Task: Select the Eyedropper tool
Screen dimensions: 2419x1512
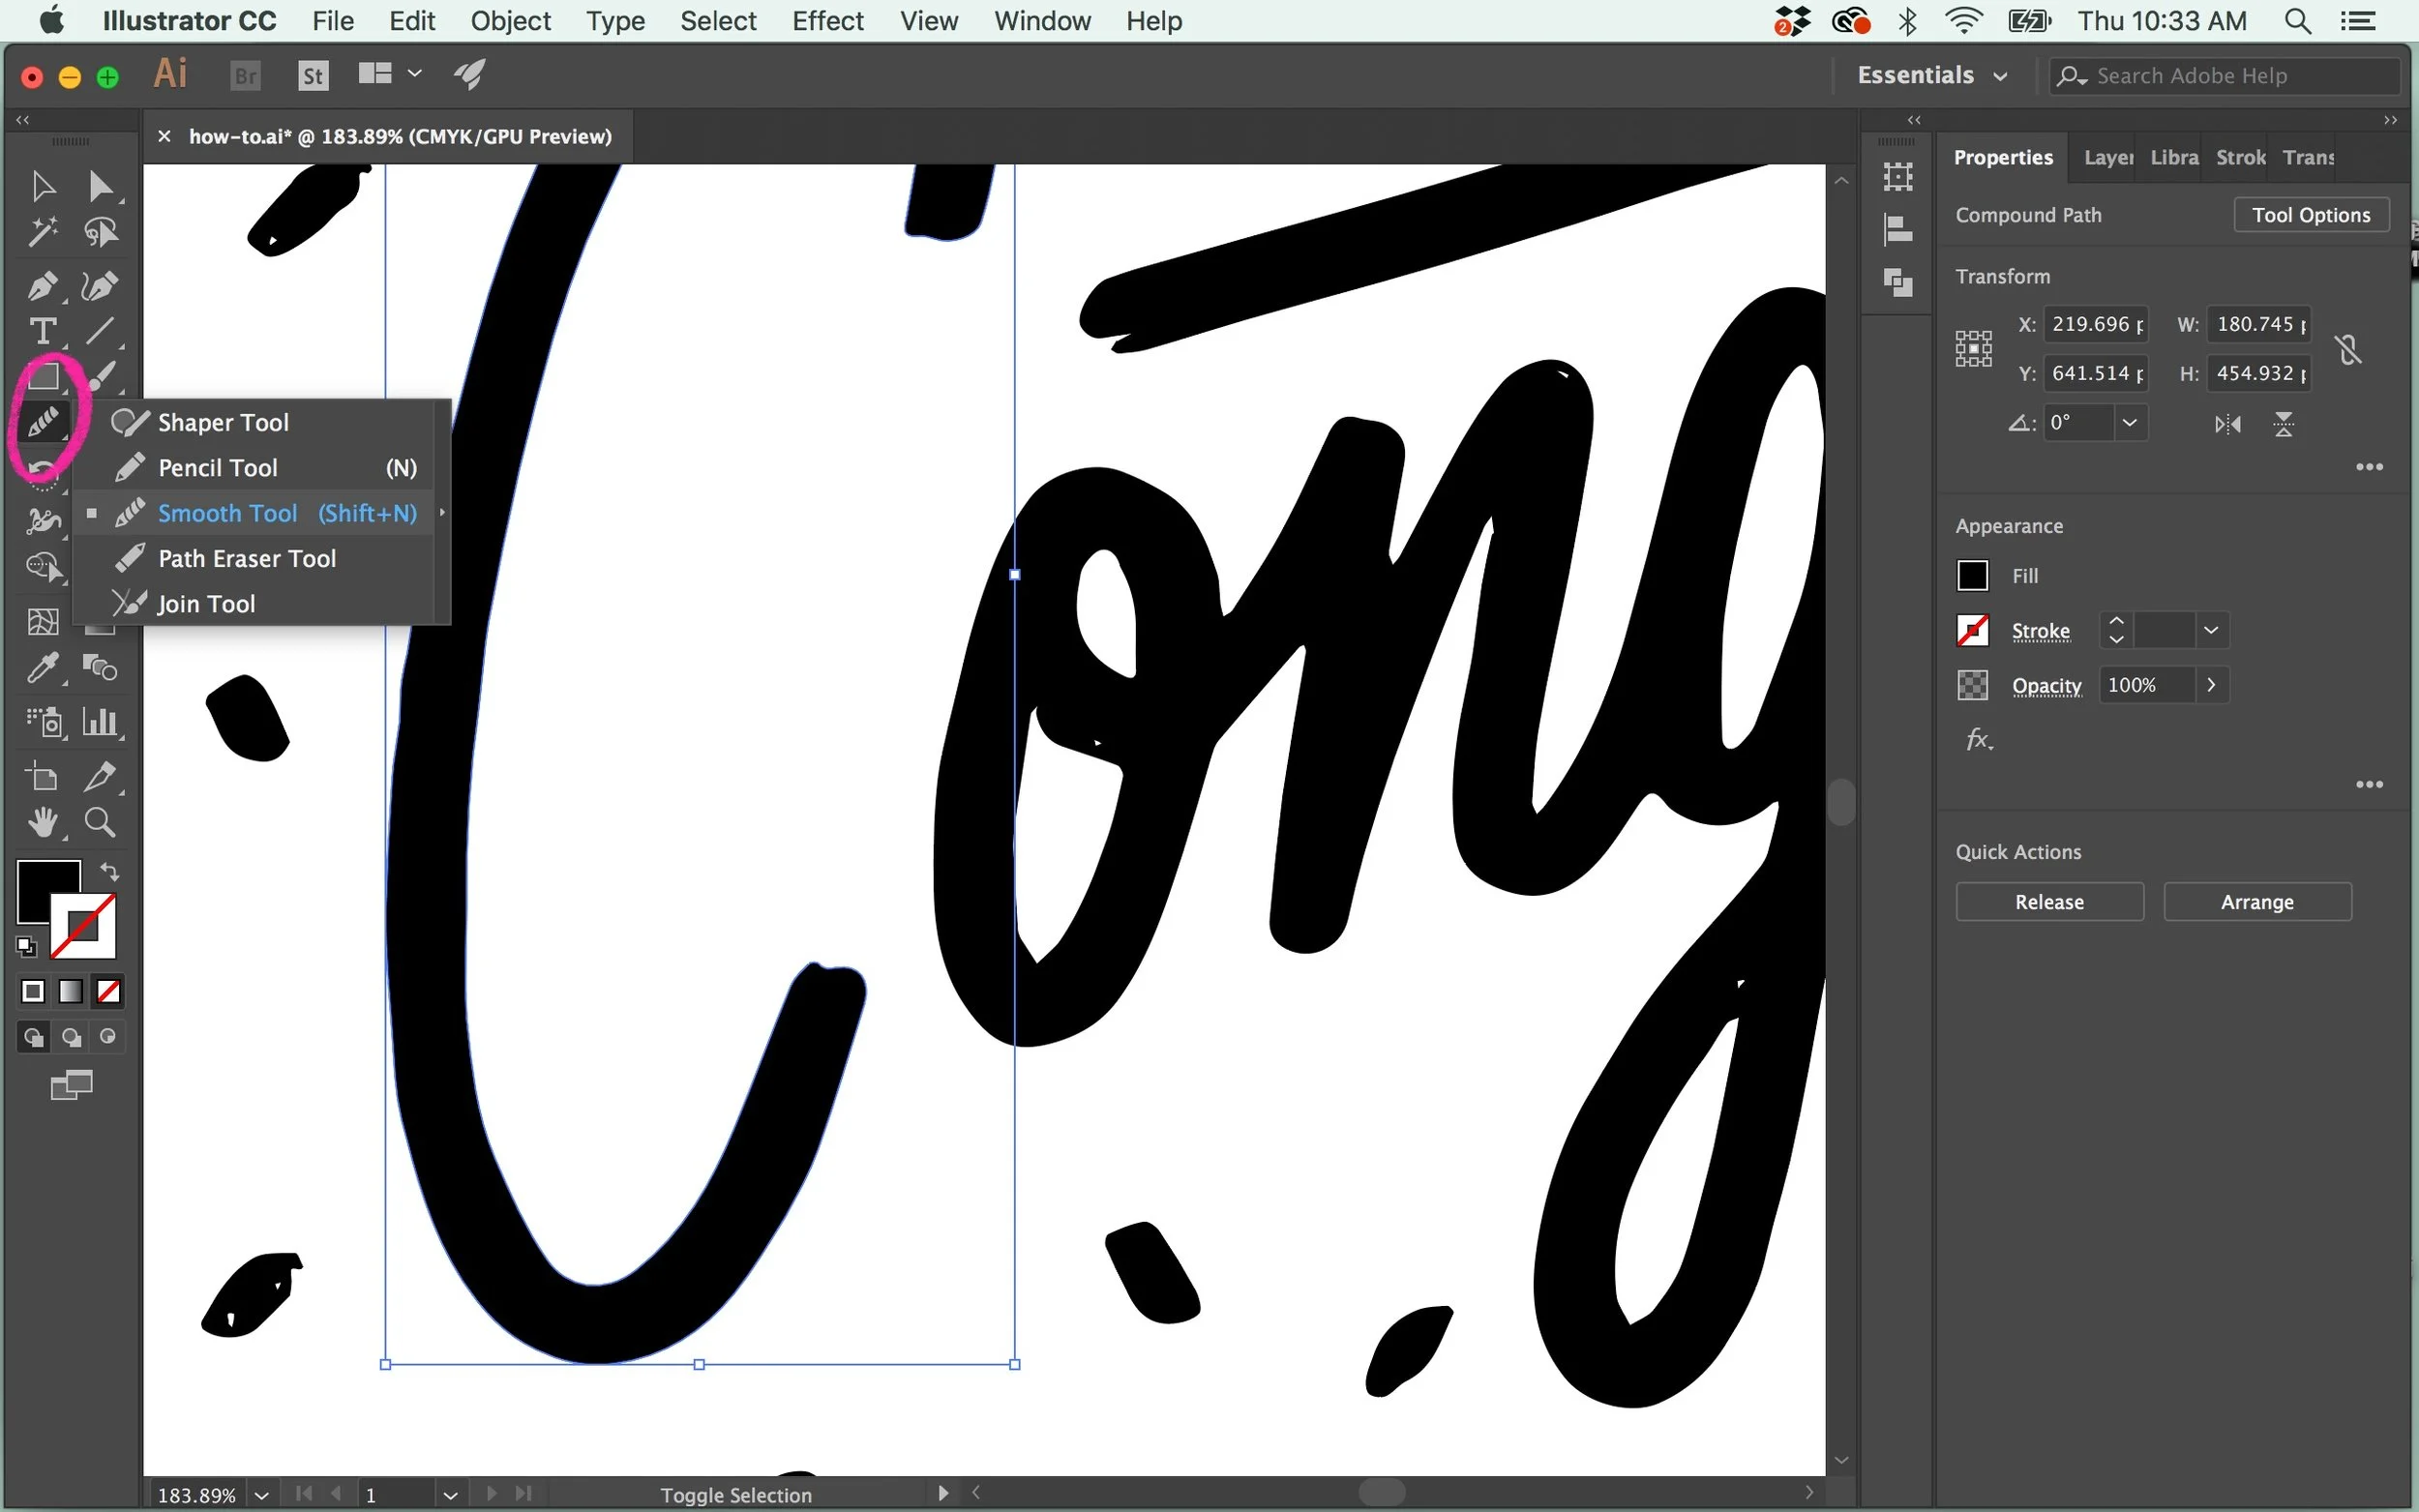Action: [44, 667]
